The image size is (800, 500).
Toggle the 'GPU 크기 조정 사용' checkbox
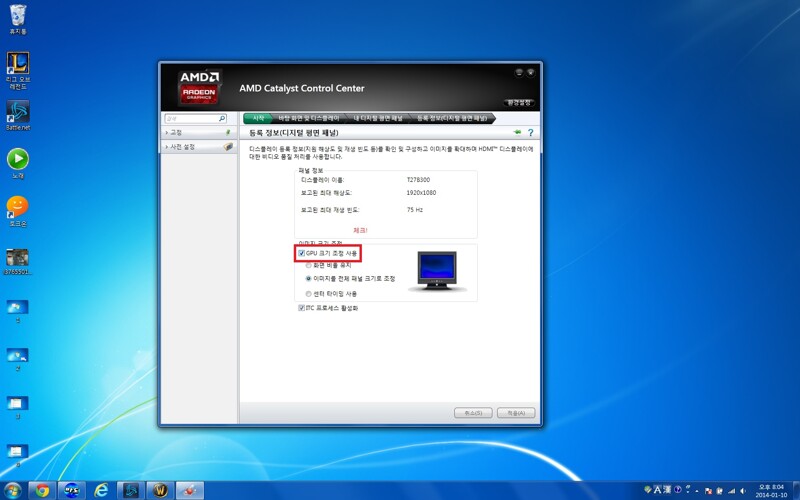(302, 253)
